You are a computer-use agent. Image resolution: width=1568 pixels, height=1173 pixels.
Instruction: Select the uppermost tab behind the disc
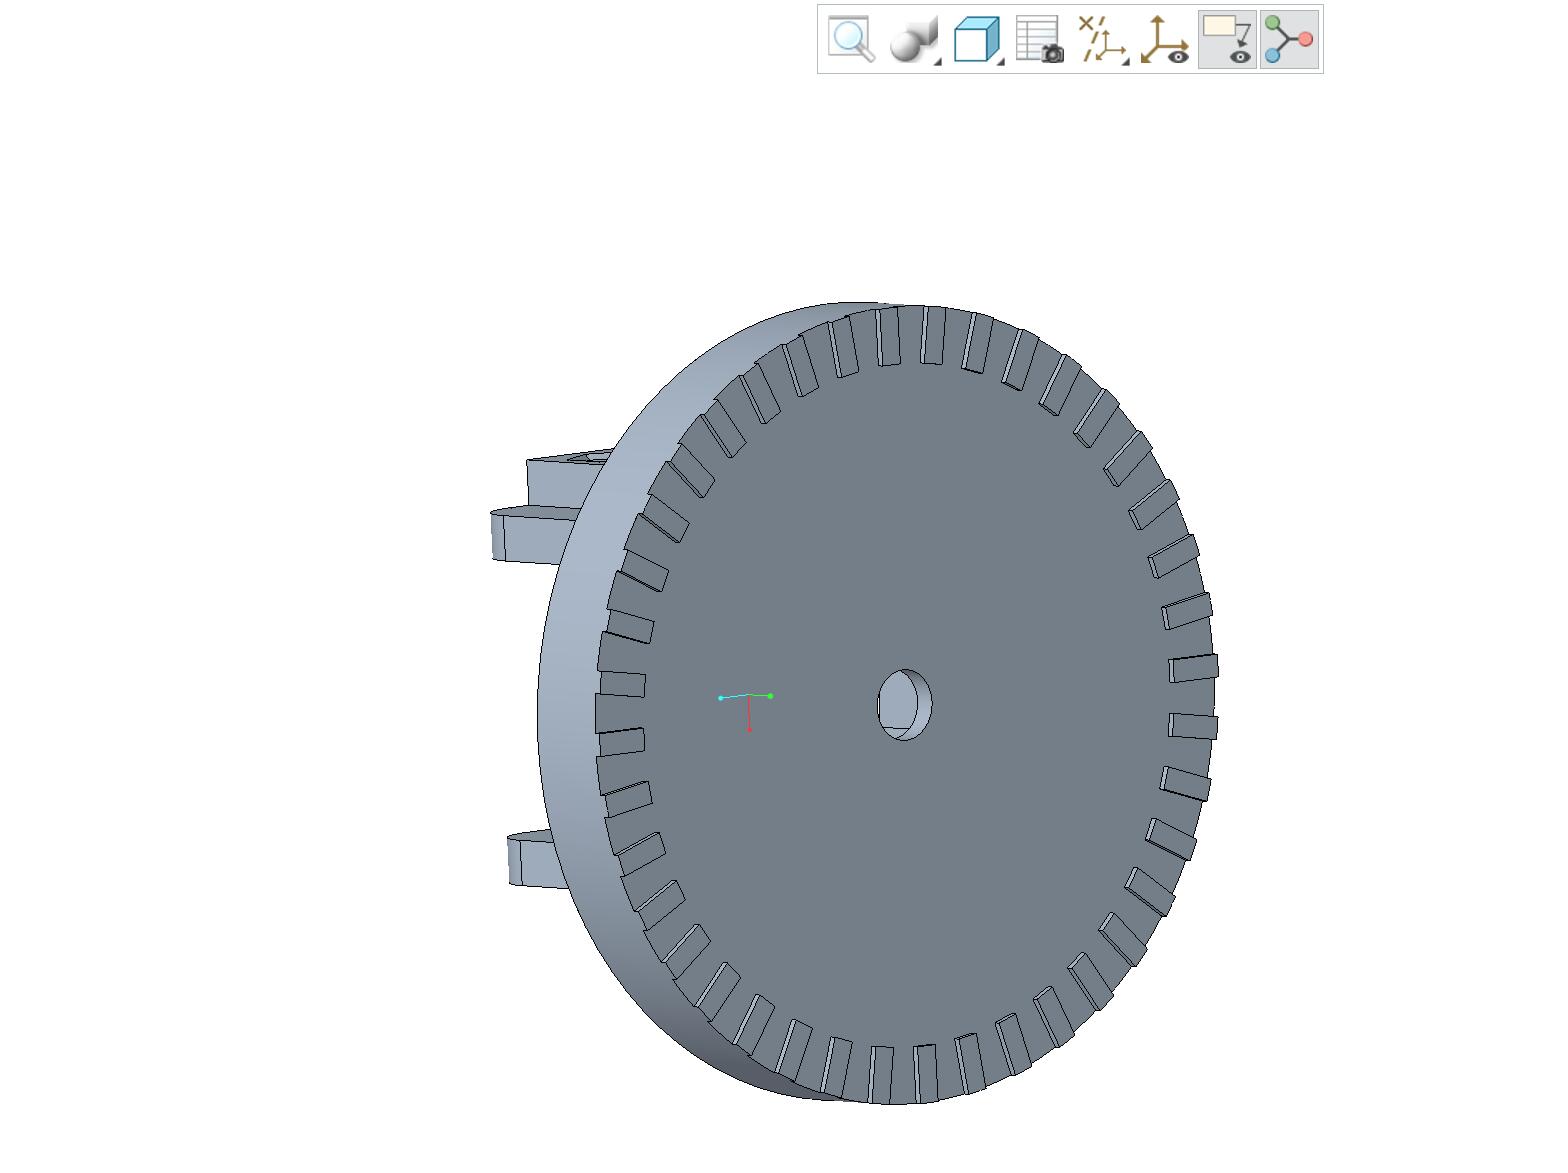tap(566, 476)
